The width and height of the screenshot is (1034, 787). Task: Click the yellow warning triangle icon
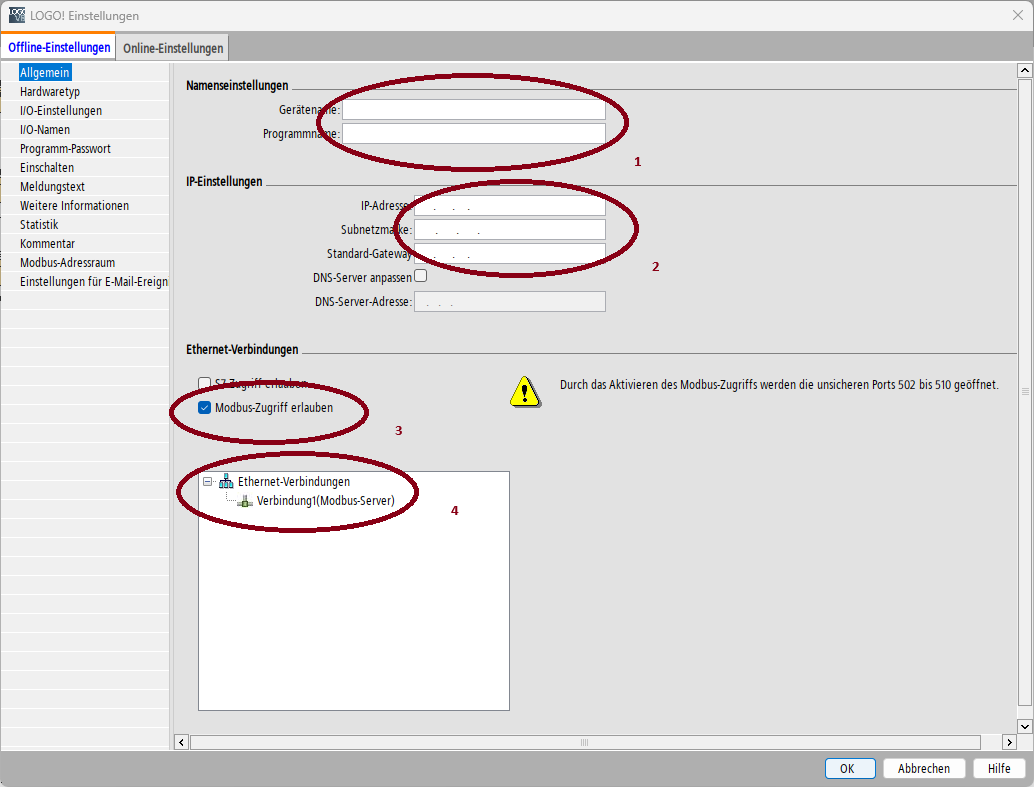[x=524, y=392]
